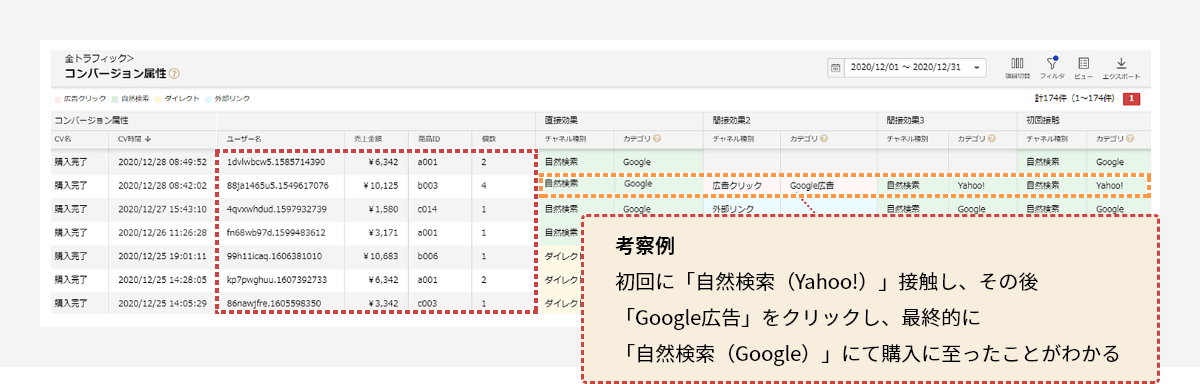The width and height of the screenshot is (1200, 384).
Task: Click product ID c014 cell
Action: pyautogui.click(x=428, y=209)
